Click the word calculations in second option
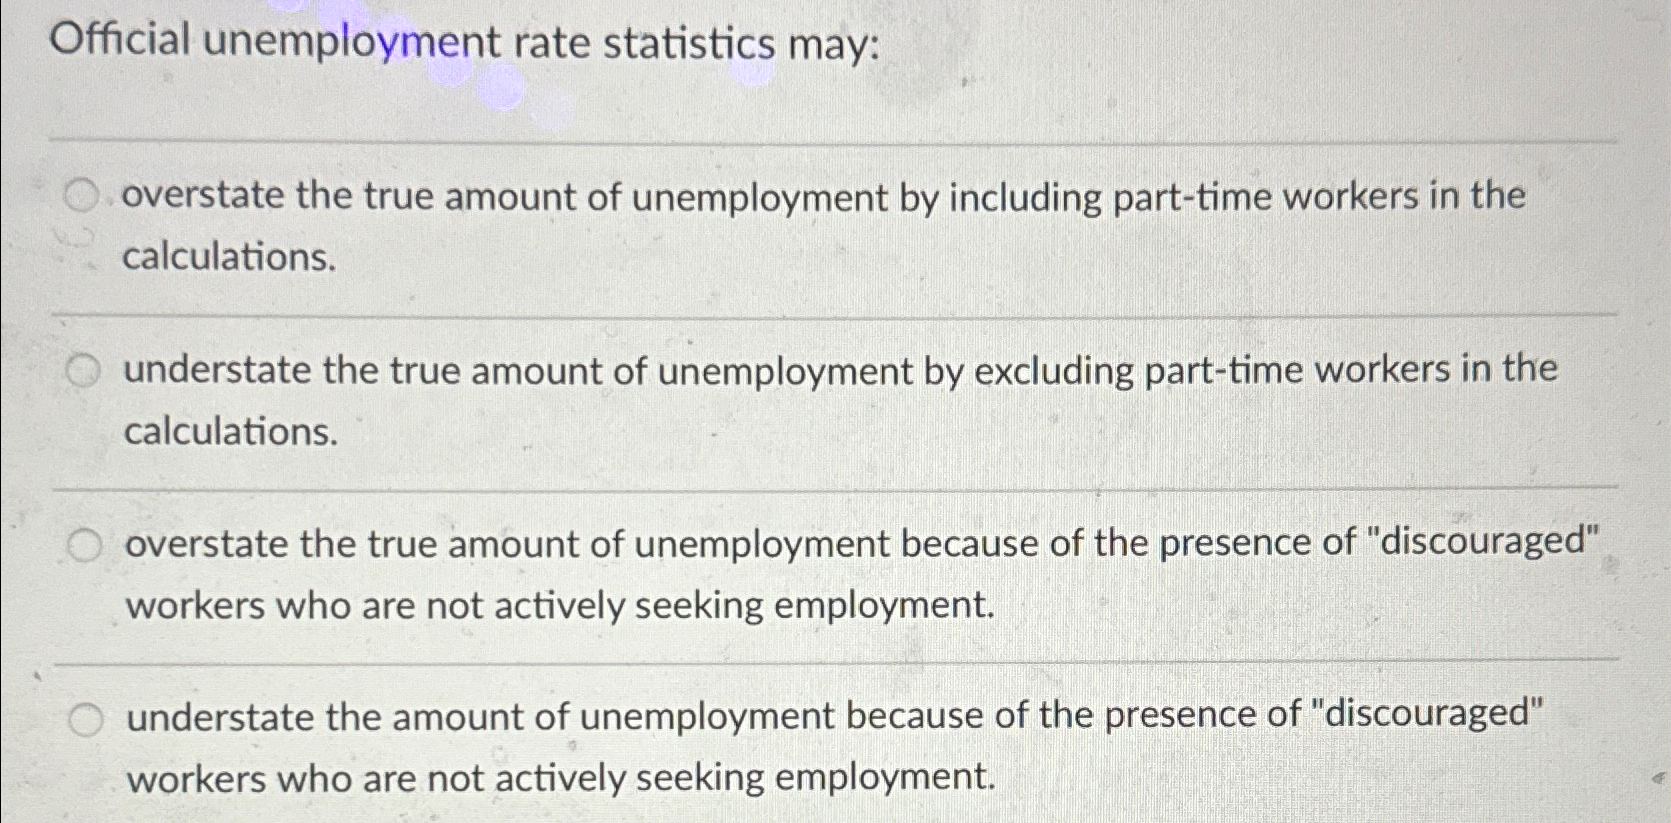 pos(228,432)
